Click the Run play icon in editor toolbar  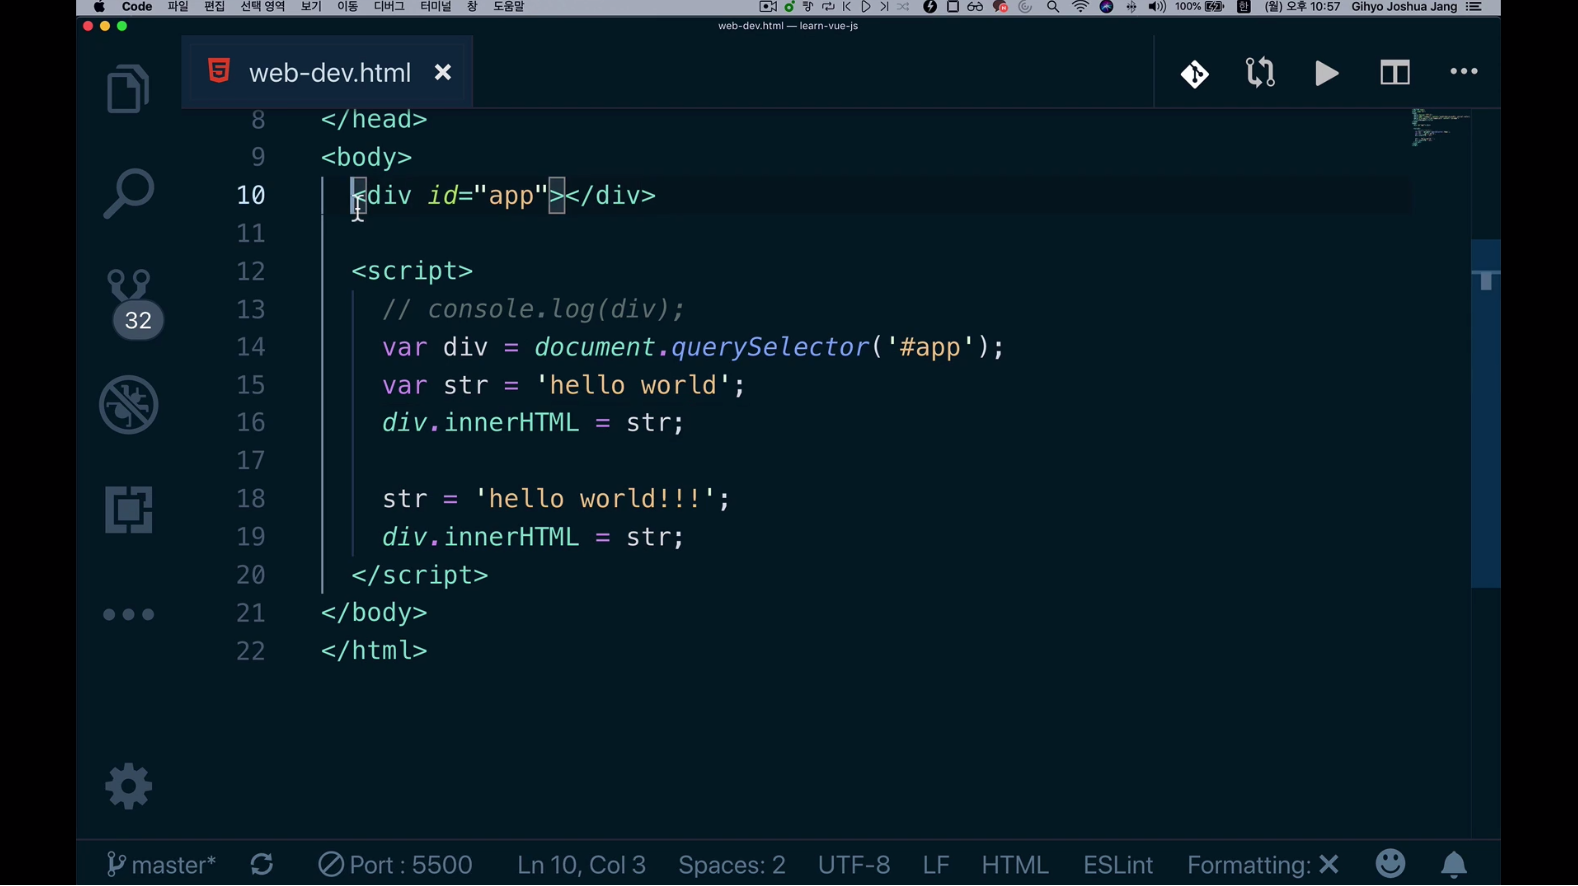tap(1326, 73)
